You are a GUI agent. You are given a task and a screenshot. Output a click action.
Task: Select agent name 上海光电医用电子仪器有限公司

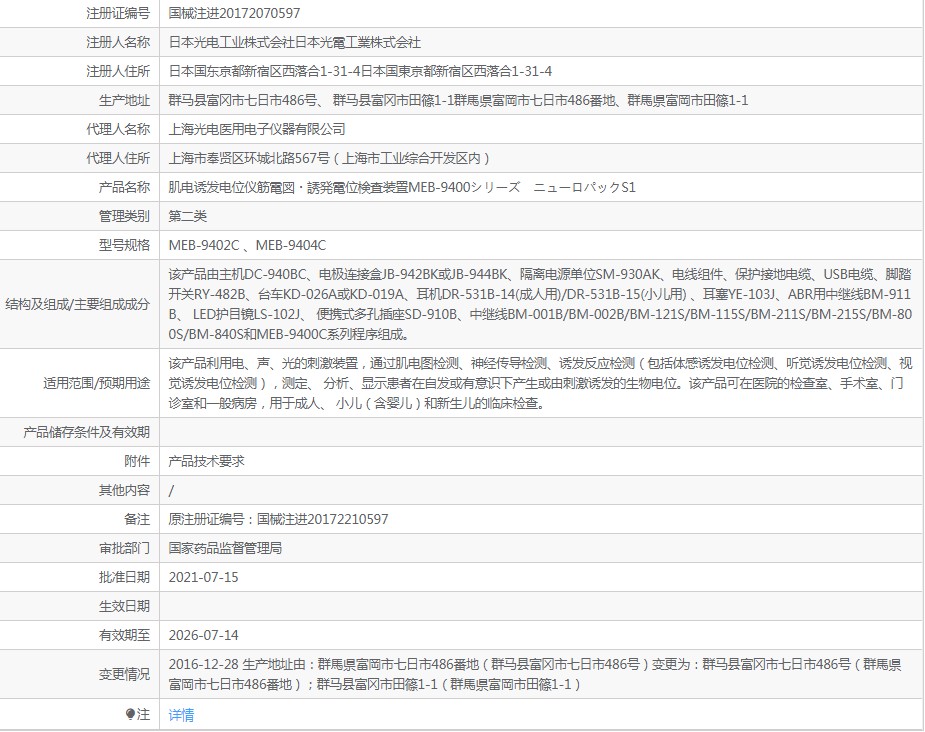257,129
